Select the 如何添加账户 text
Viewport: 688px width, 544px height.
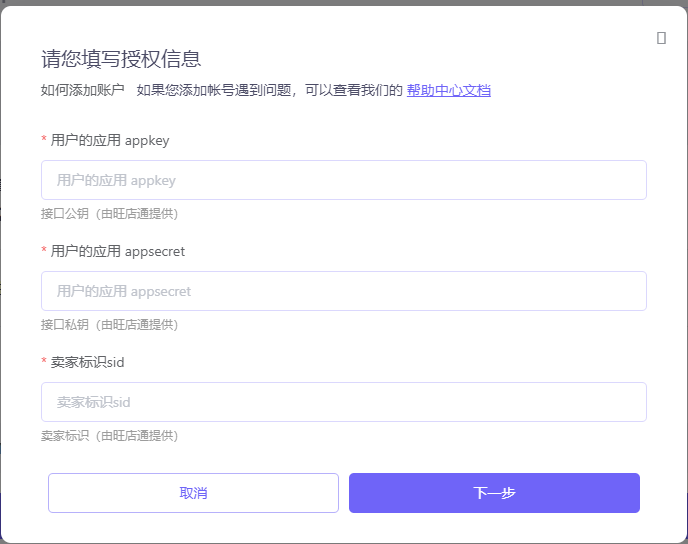pos(83,90)
